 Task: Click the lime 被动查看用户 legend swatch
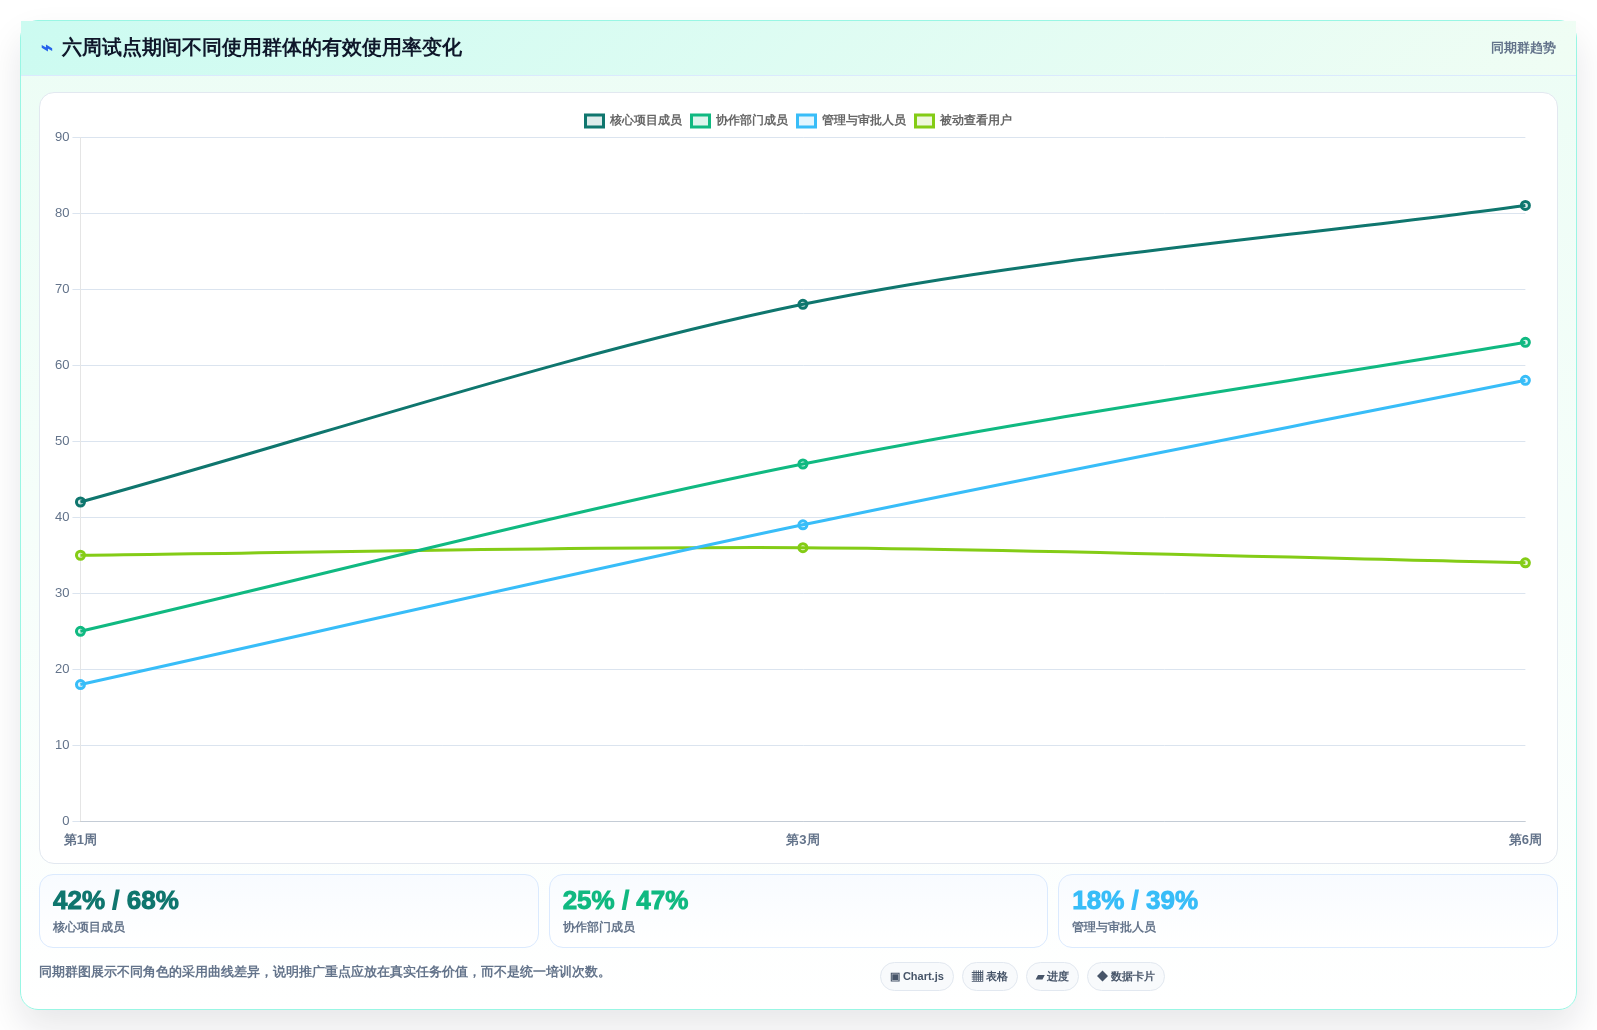point(925,121)
